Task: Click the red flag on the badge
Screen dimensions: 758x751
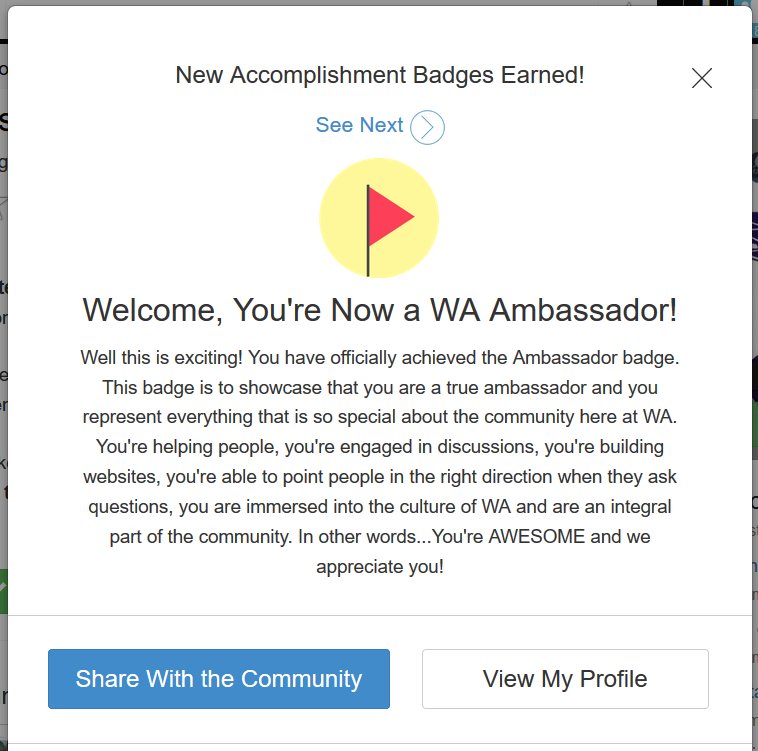Action: (390, 216)
